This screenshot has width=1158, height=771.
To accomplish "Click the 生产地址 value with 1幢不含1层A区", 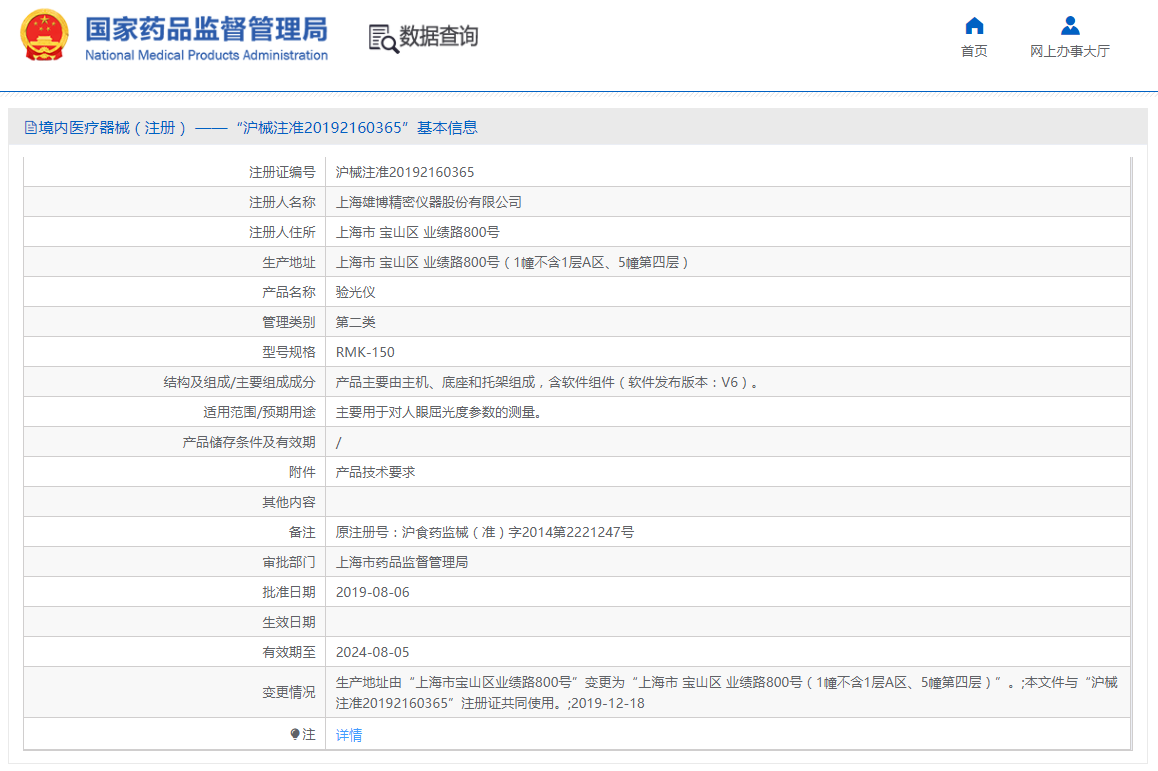I will [512, 262].
